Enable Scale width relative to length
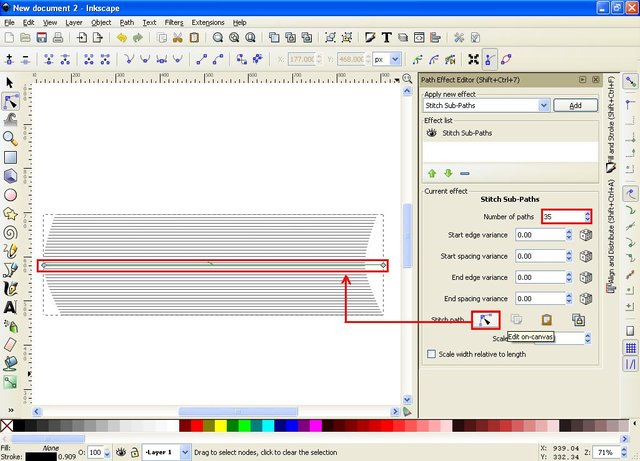 [x=431, y=354]
